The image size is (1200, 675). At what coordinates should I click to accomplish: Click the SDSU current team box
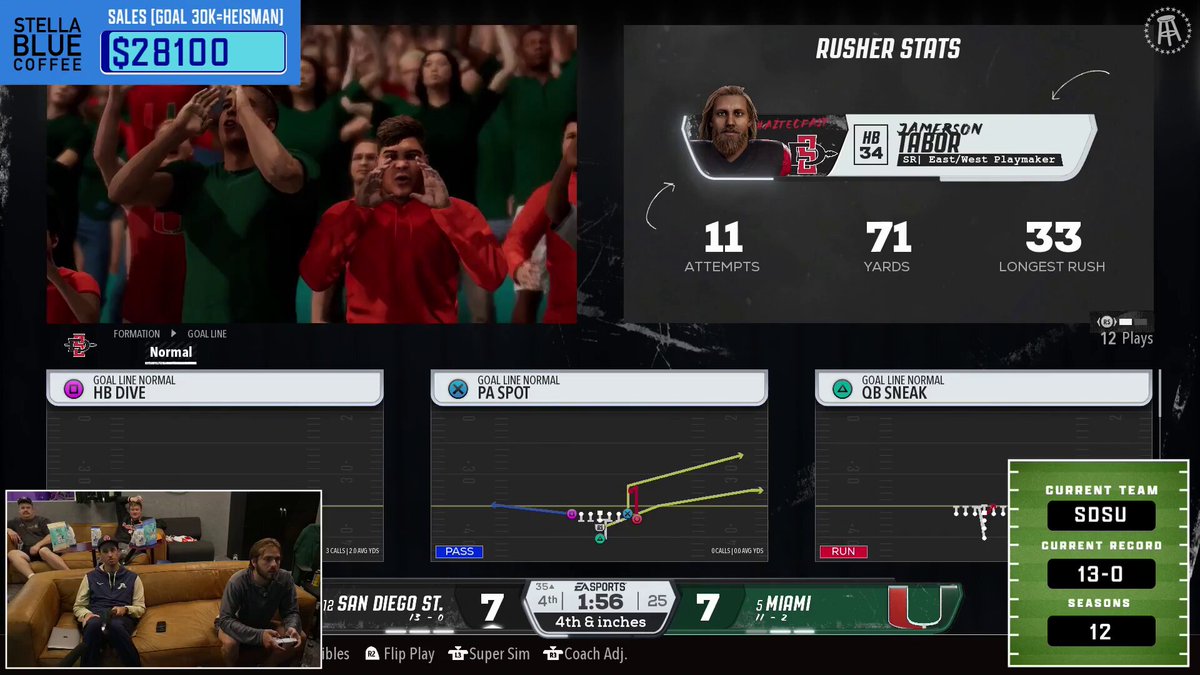[x=1100, y=516]
